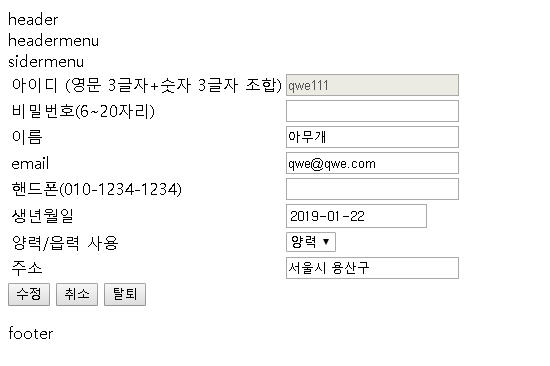Click the 양력/음력 사용 label
Screen dimensions: 550x366
pos(65,242)
